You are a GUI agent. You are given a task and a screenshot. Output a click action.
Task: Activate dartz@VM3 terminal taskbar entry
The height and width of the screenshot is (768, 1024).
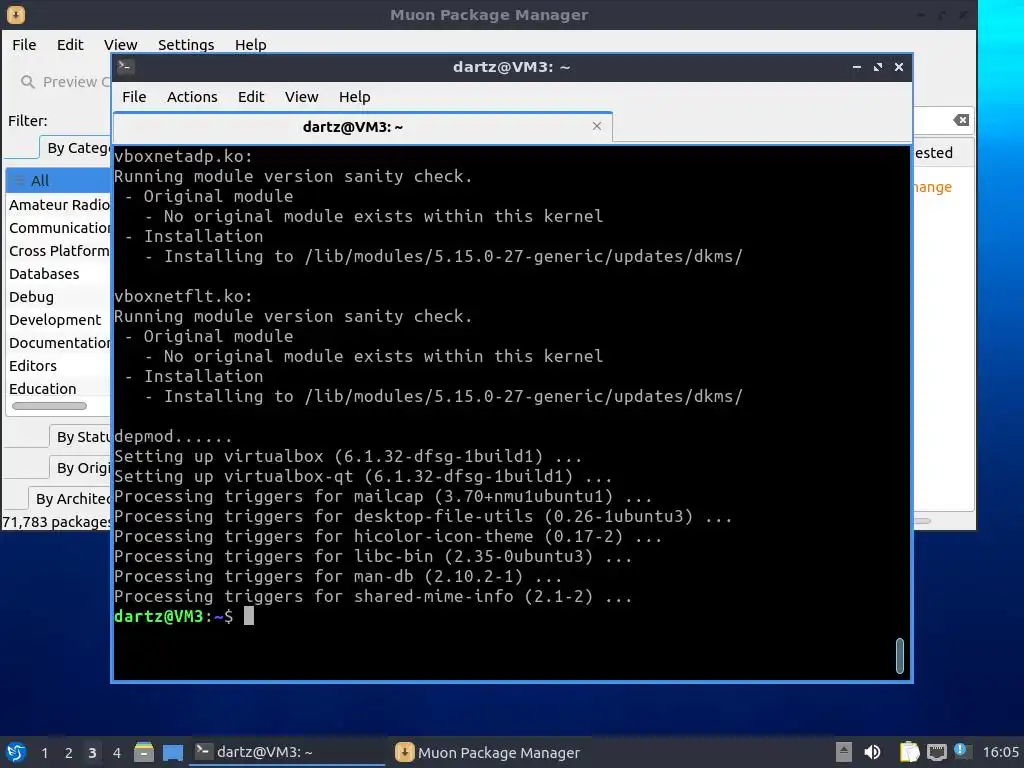click(287, 752)
